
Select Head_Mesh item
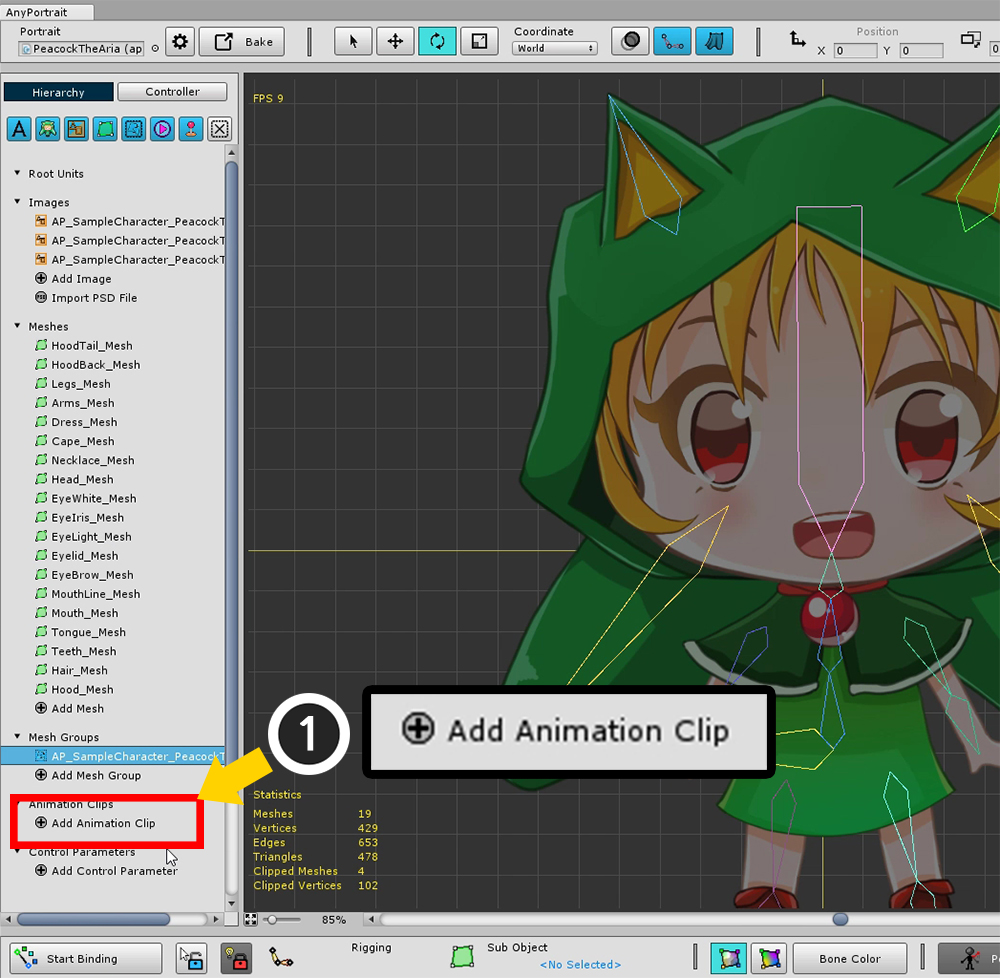click(x=74, y=479)
